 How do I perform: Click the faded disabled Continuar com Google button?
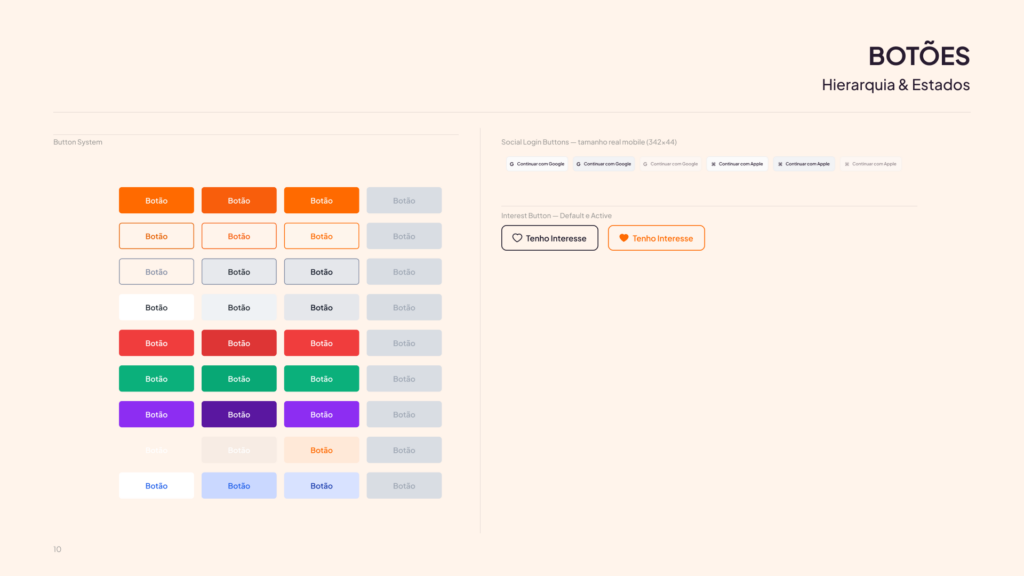pyautogui.click(x=670, y=164)
